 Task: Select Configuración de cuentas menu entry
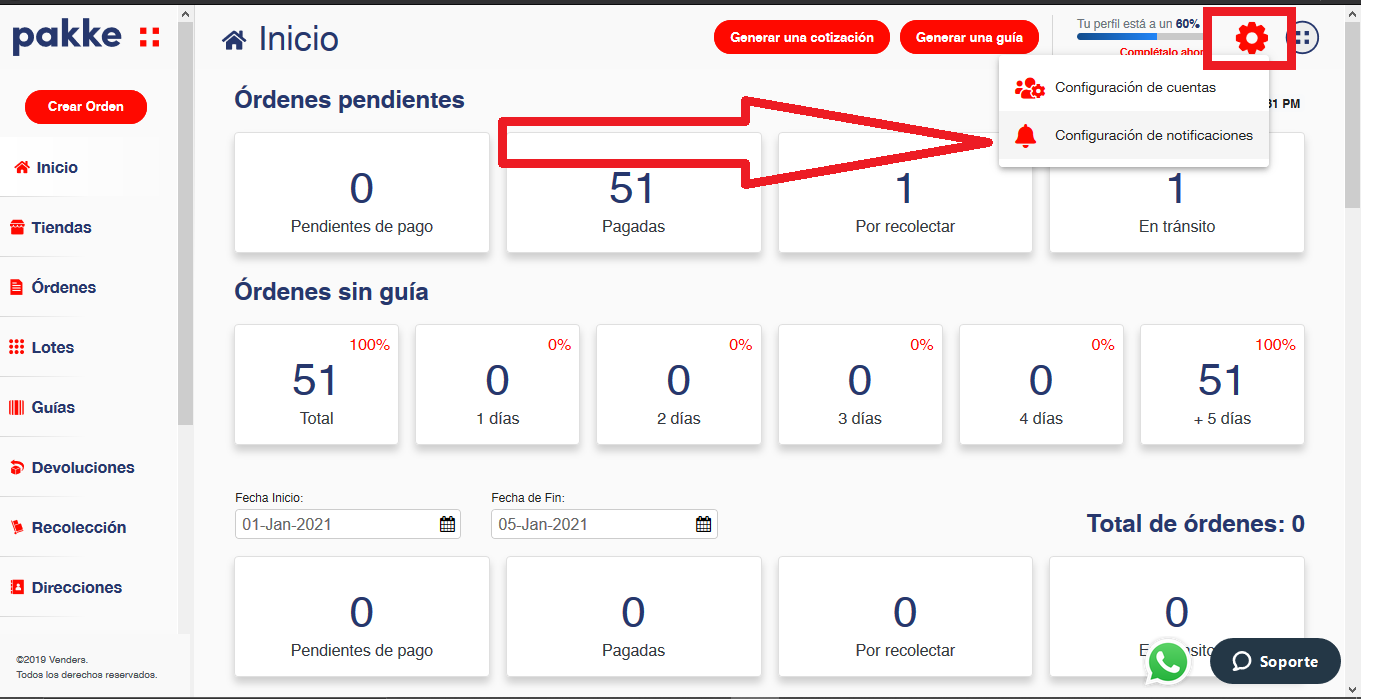pos(1134,88)
